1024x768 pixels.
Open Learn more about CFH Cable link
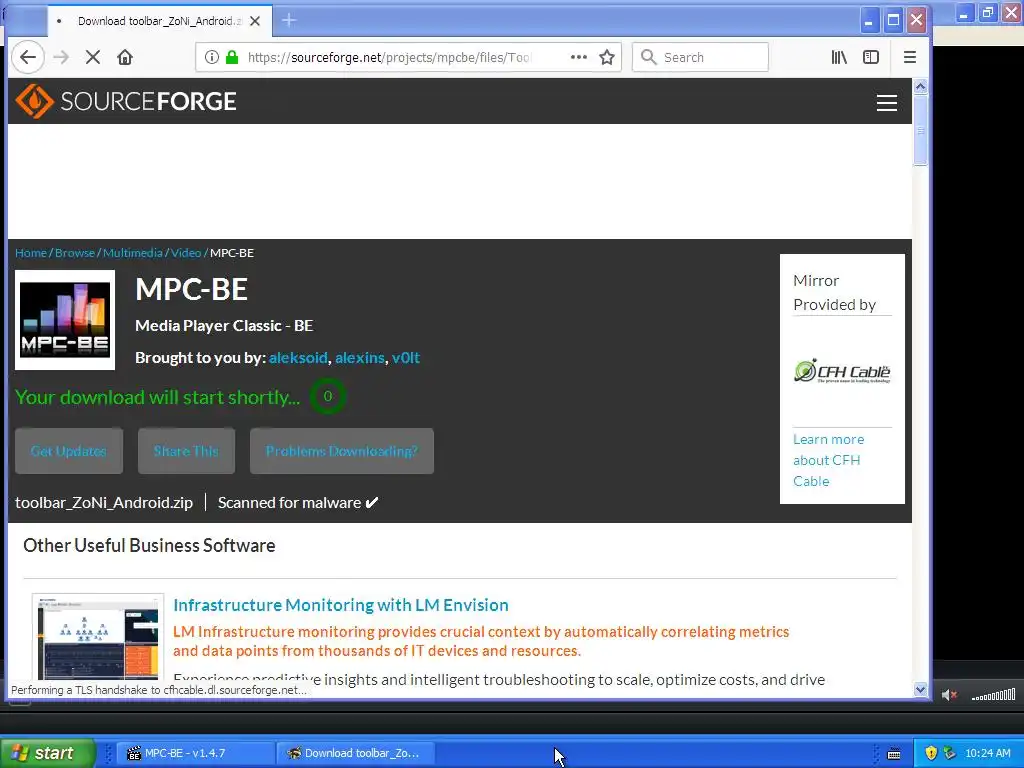point(828,460)
